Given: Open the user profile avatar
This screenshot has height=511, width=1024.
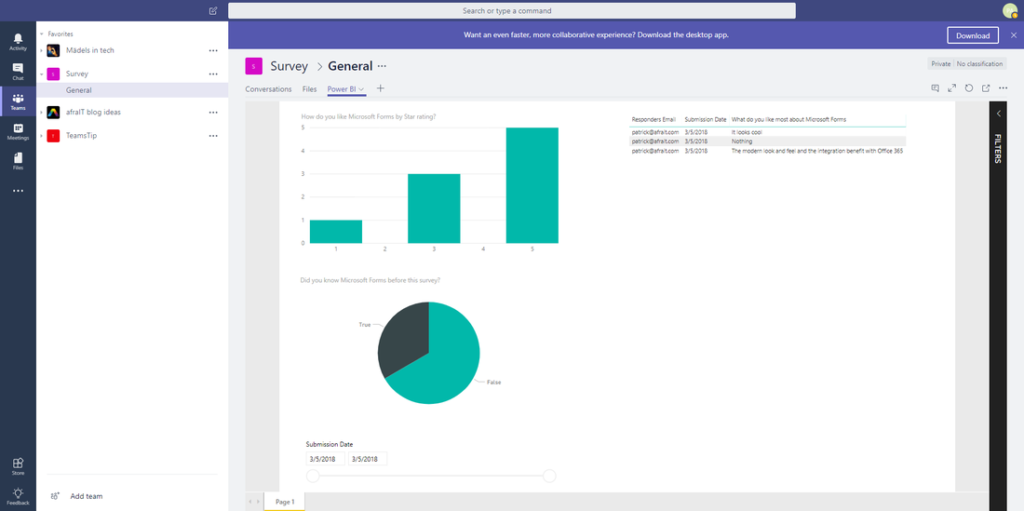Looking at the screenshot, I should pyautogui.click(x=1010, y=10).
